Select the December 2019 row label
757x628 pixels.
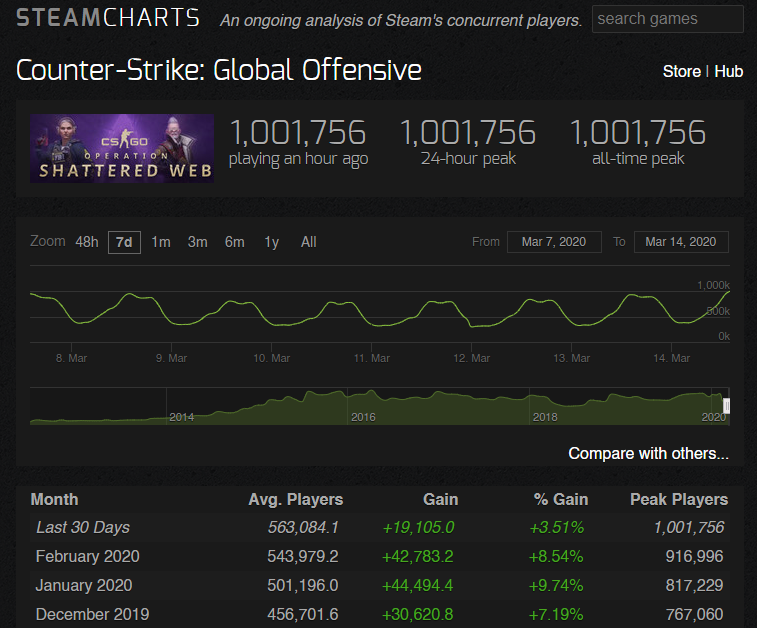click(92, 614)
